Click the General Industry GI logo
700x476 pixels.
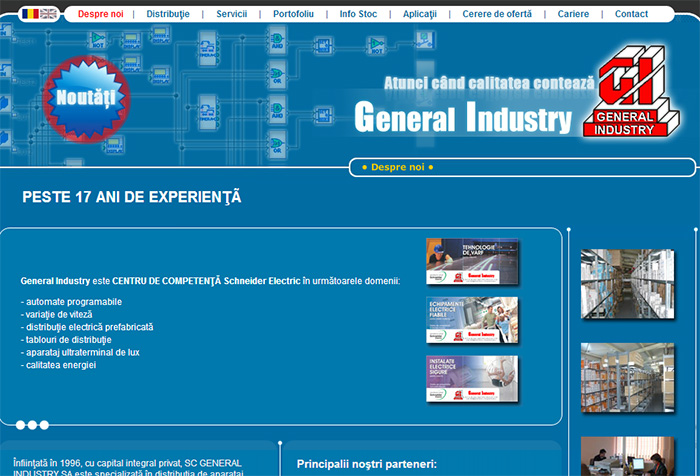(631, 91)
